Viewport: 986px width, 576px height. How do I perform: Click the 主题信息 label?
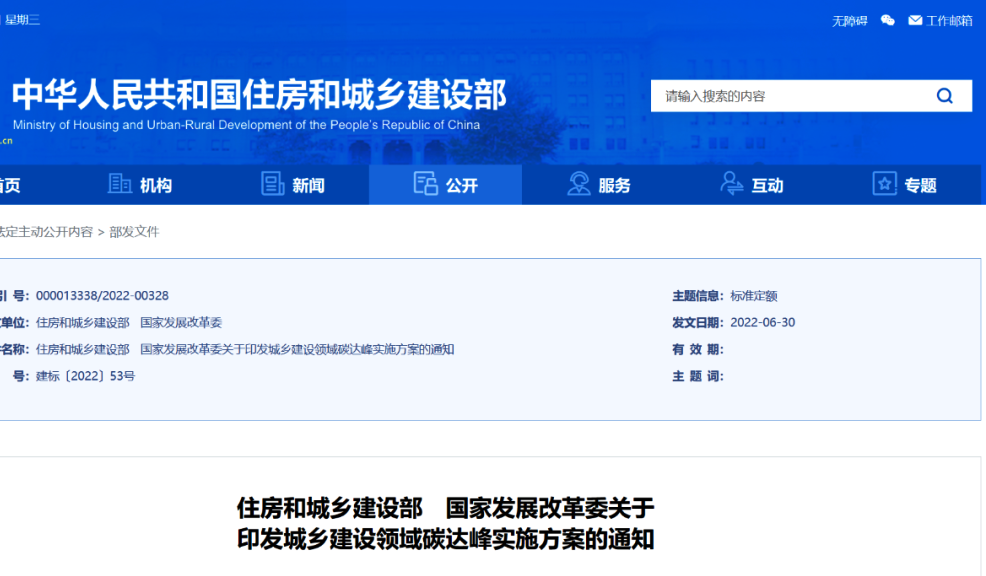click(x=697, y=296)
